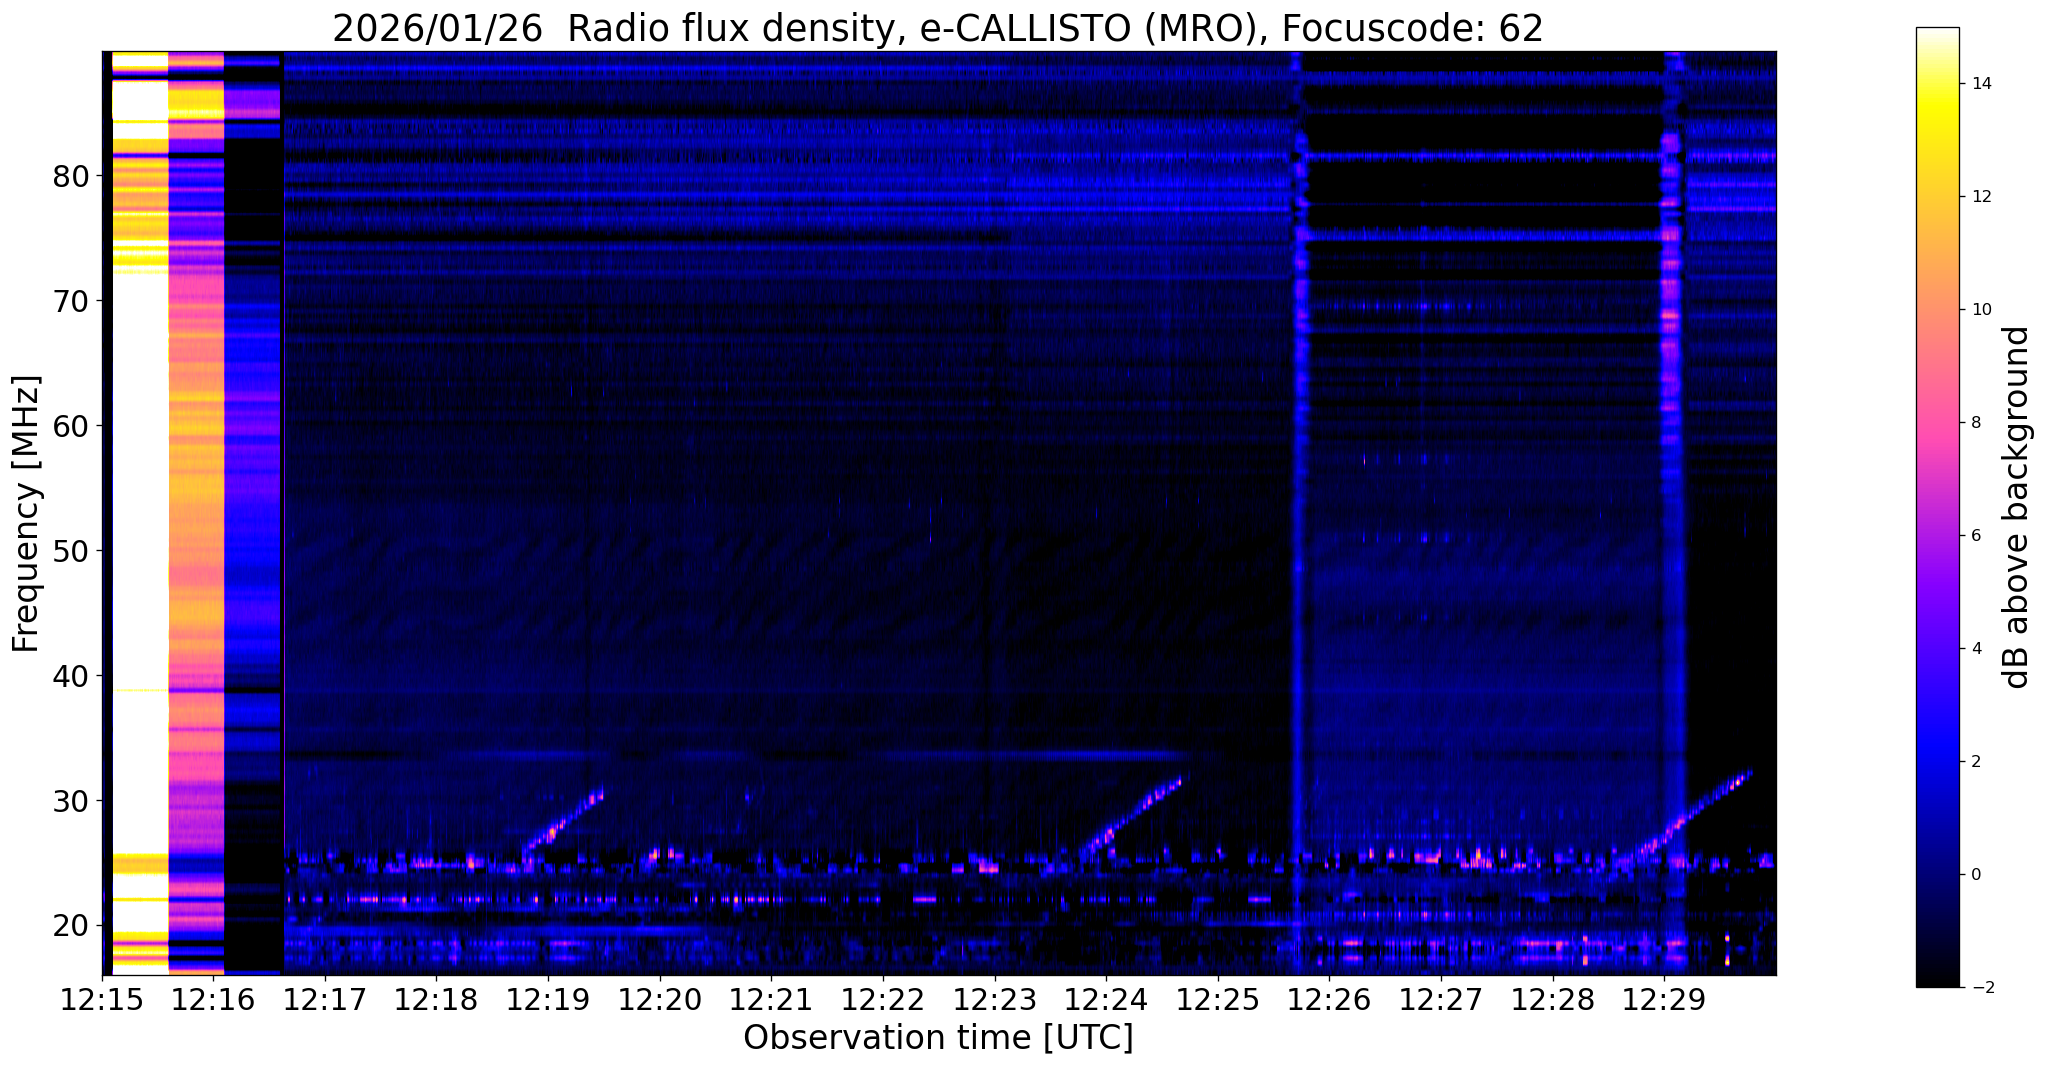Click the 12:23 time tick label
Image resolution: width=2047 pixels, height=1067 pixels.
coord(994,1000)
